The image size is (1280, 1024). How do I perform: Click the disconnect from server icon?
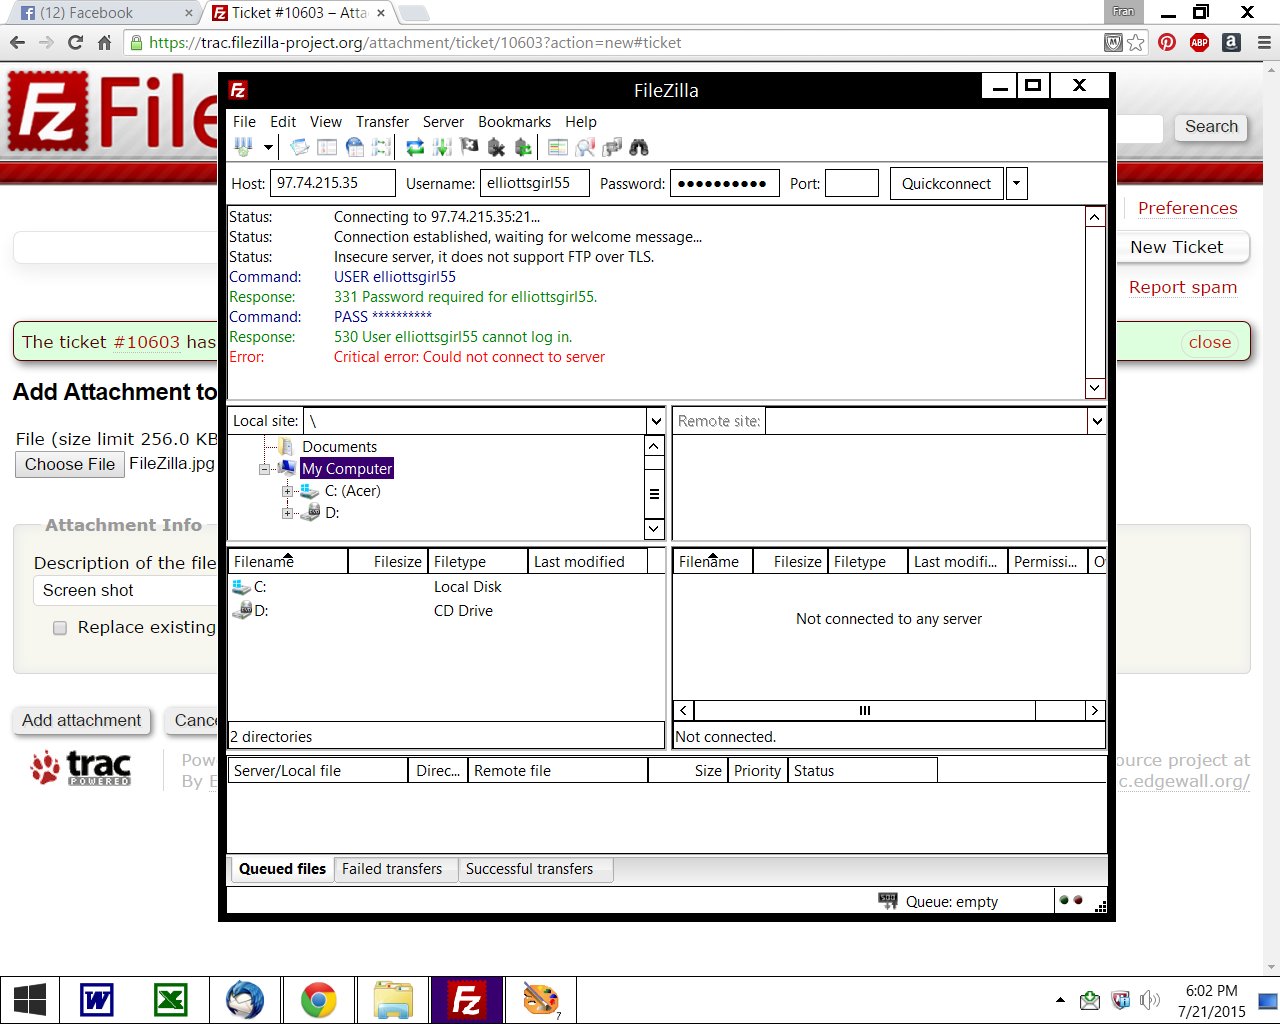[496, 147]
